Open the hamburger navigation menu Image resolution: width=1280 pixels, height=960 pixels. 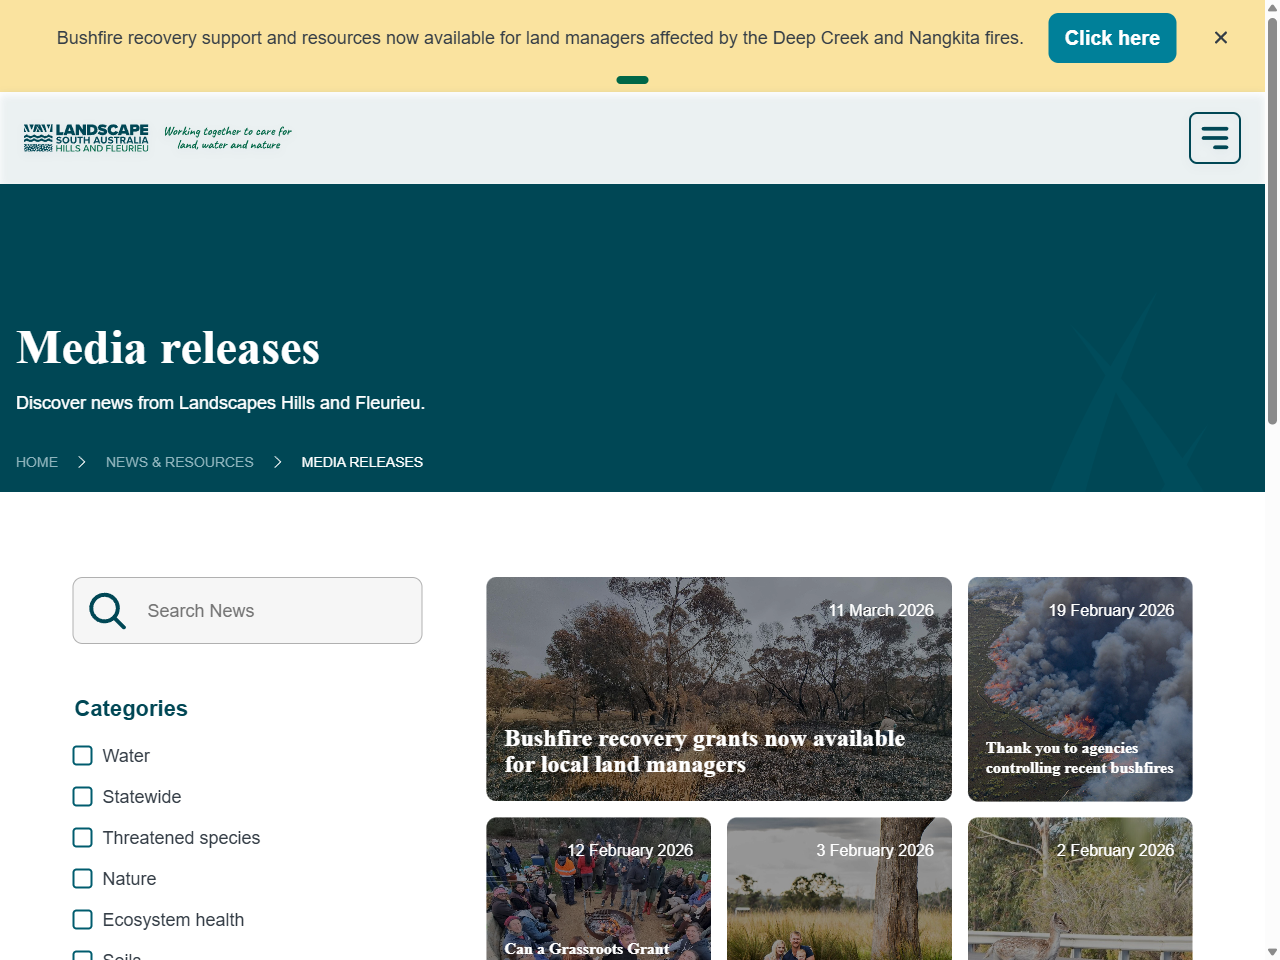click(x=1214, y=137)
